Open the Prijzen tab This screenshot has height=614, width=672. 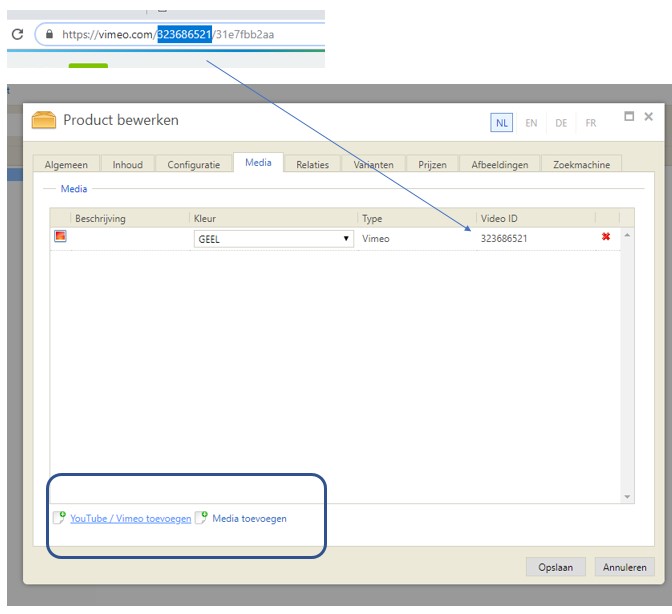(432, 165)
